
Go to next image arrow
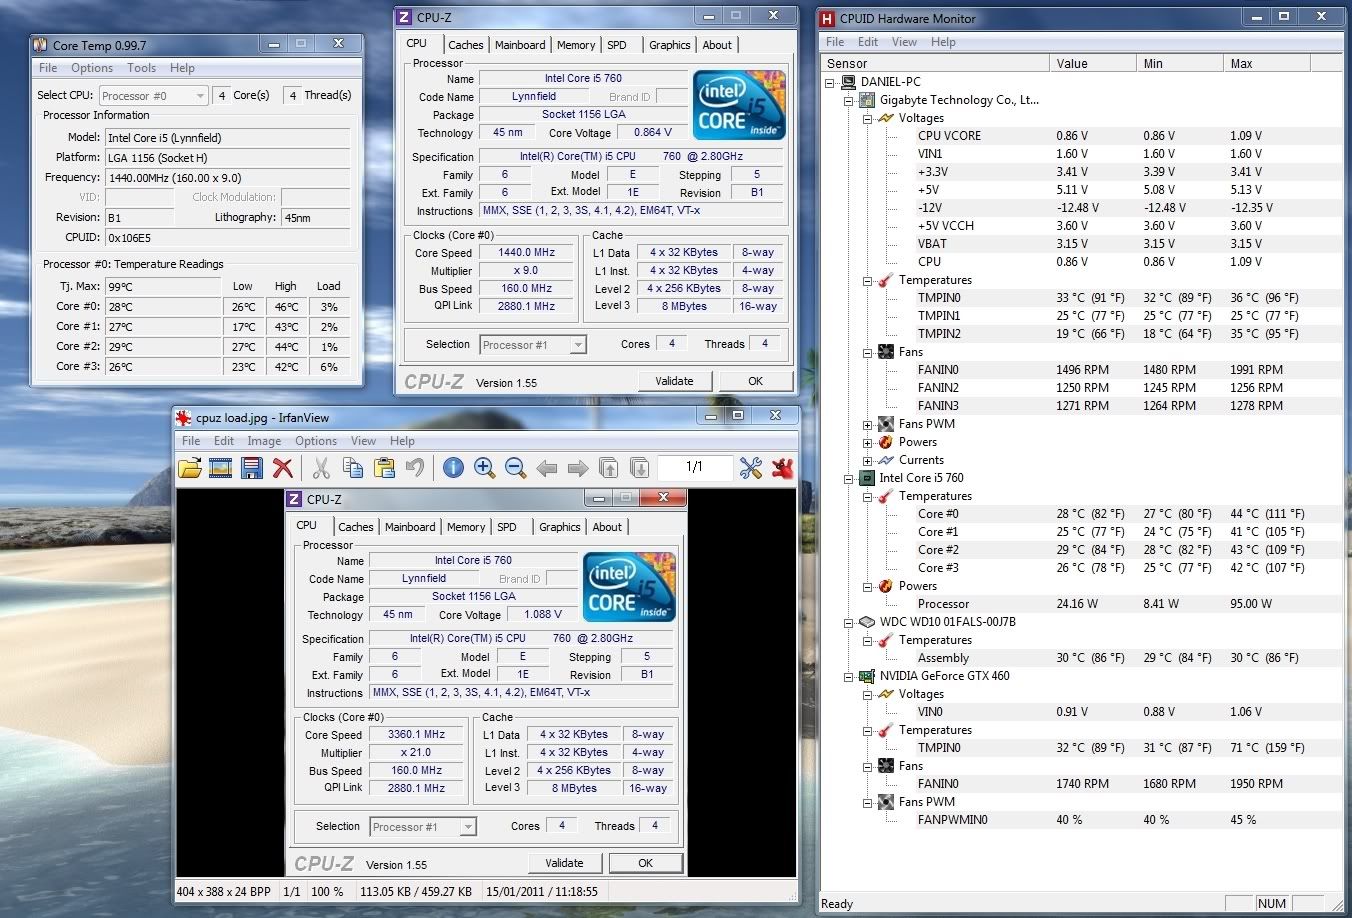577,467
